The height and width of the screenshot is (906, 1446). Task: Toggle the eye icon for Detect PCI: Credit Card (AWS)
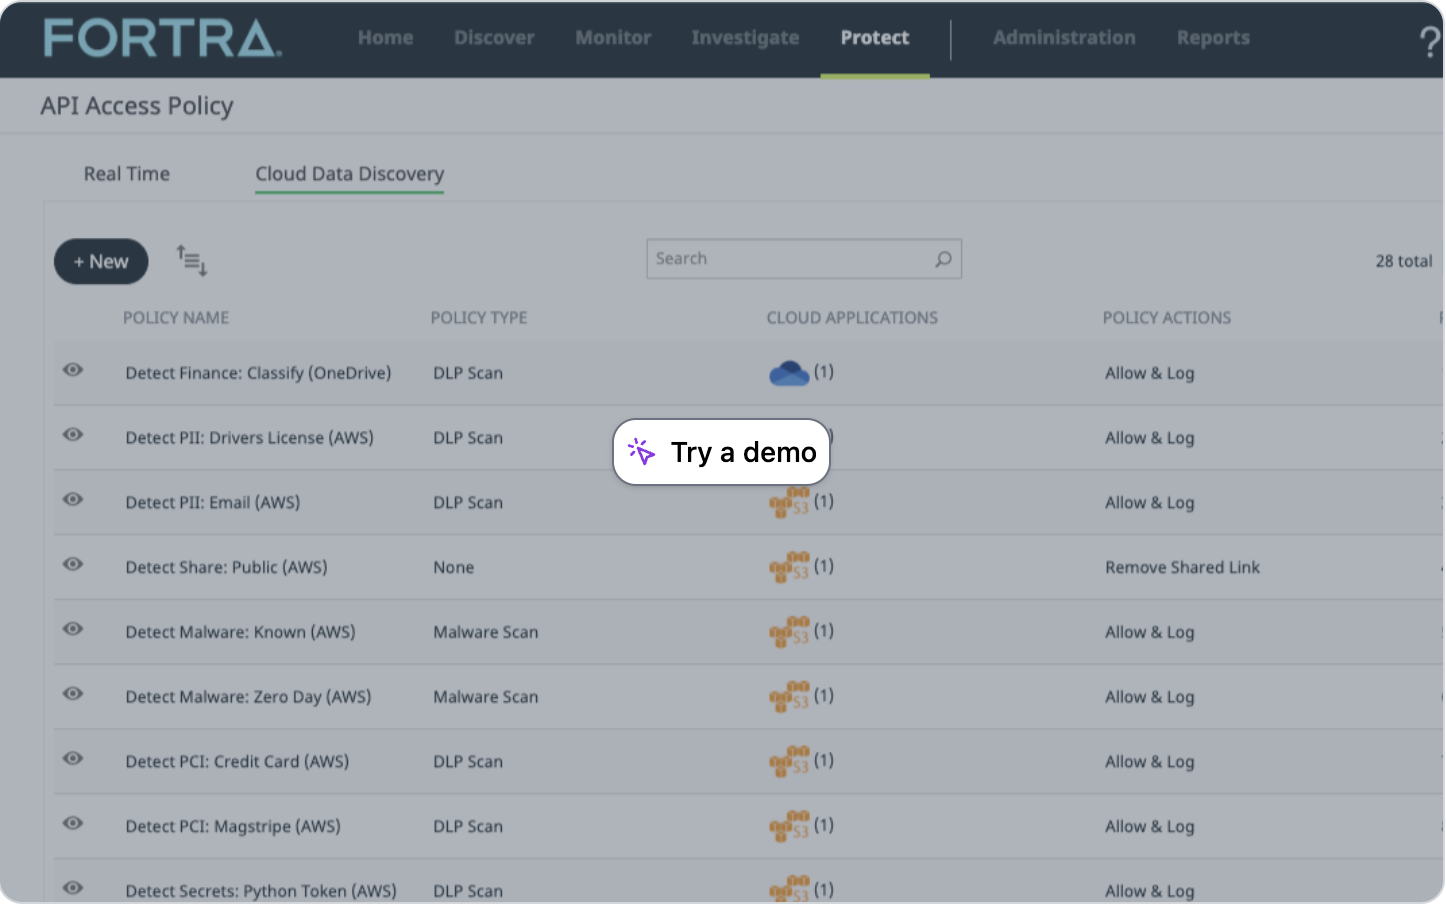[x=73, y=758]
